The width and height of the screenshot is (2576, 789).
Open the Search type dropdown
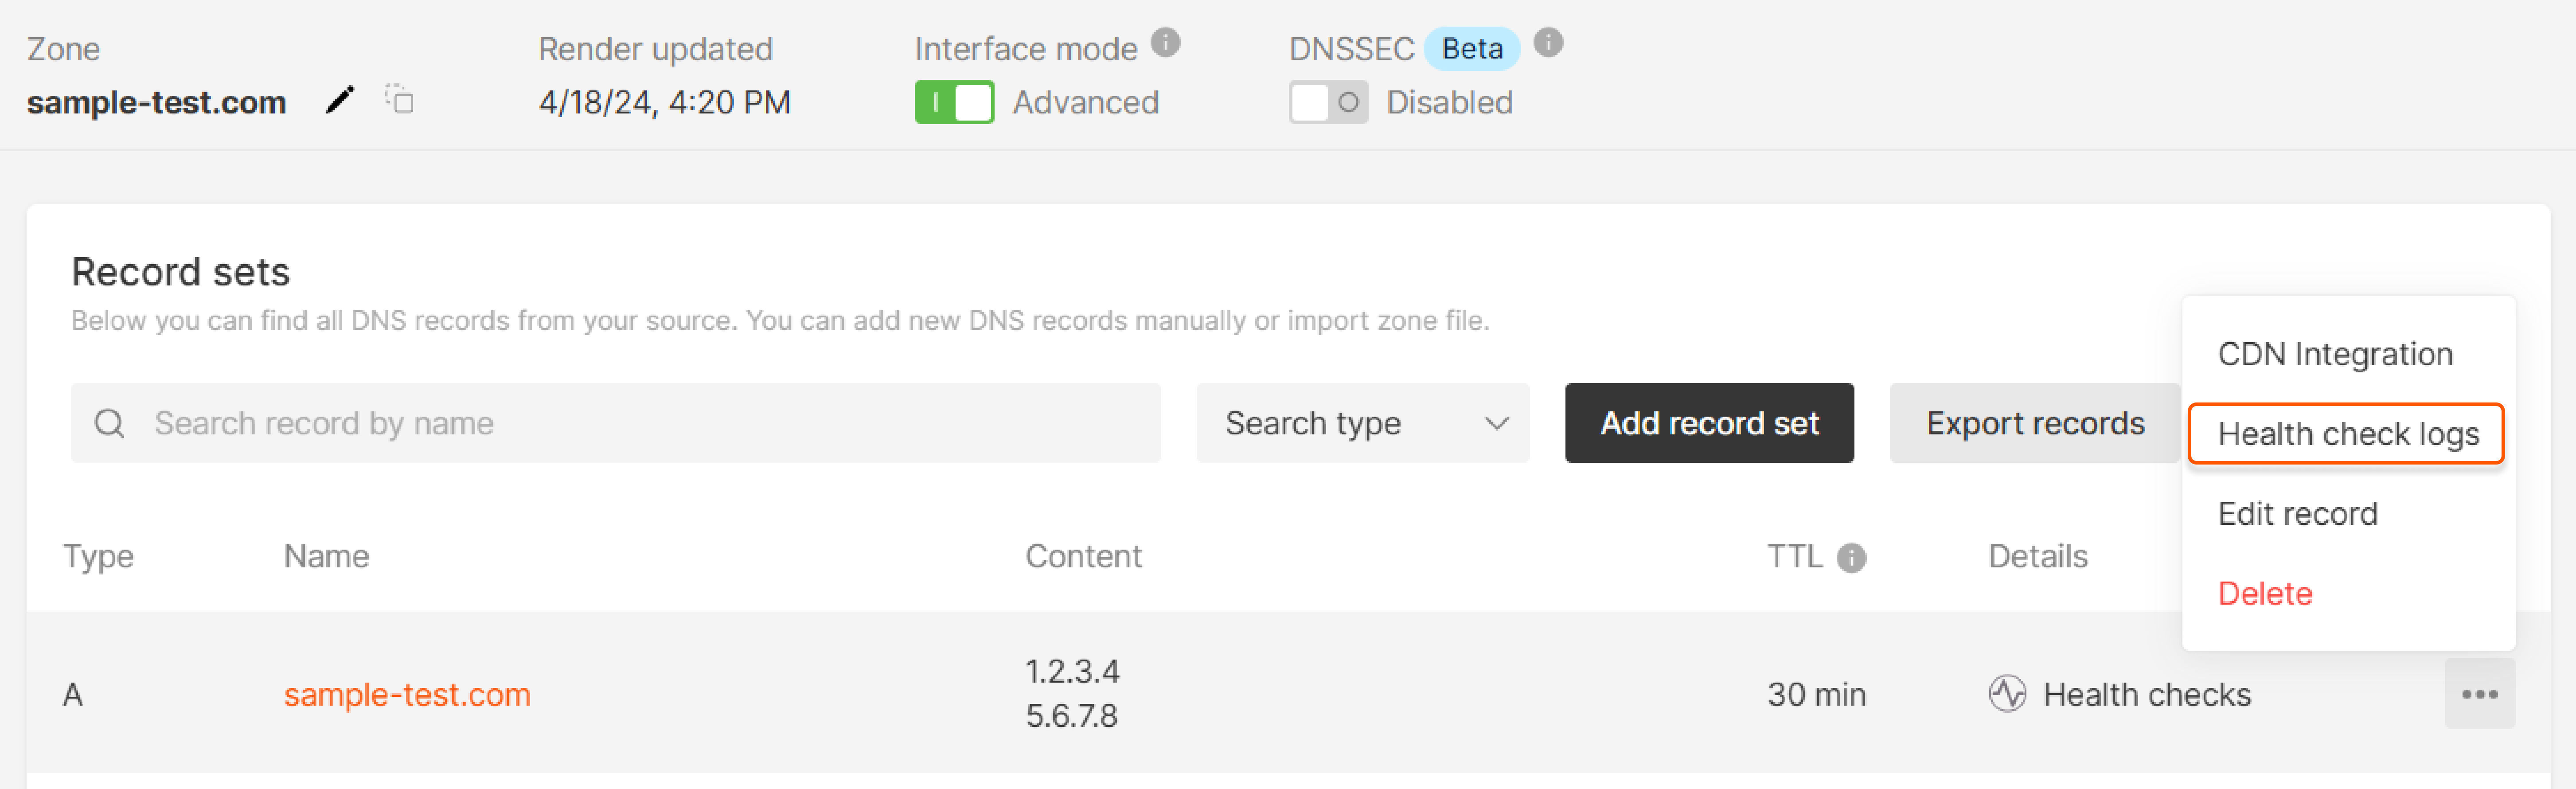point(1362,423)
